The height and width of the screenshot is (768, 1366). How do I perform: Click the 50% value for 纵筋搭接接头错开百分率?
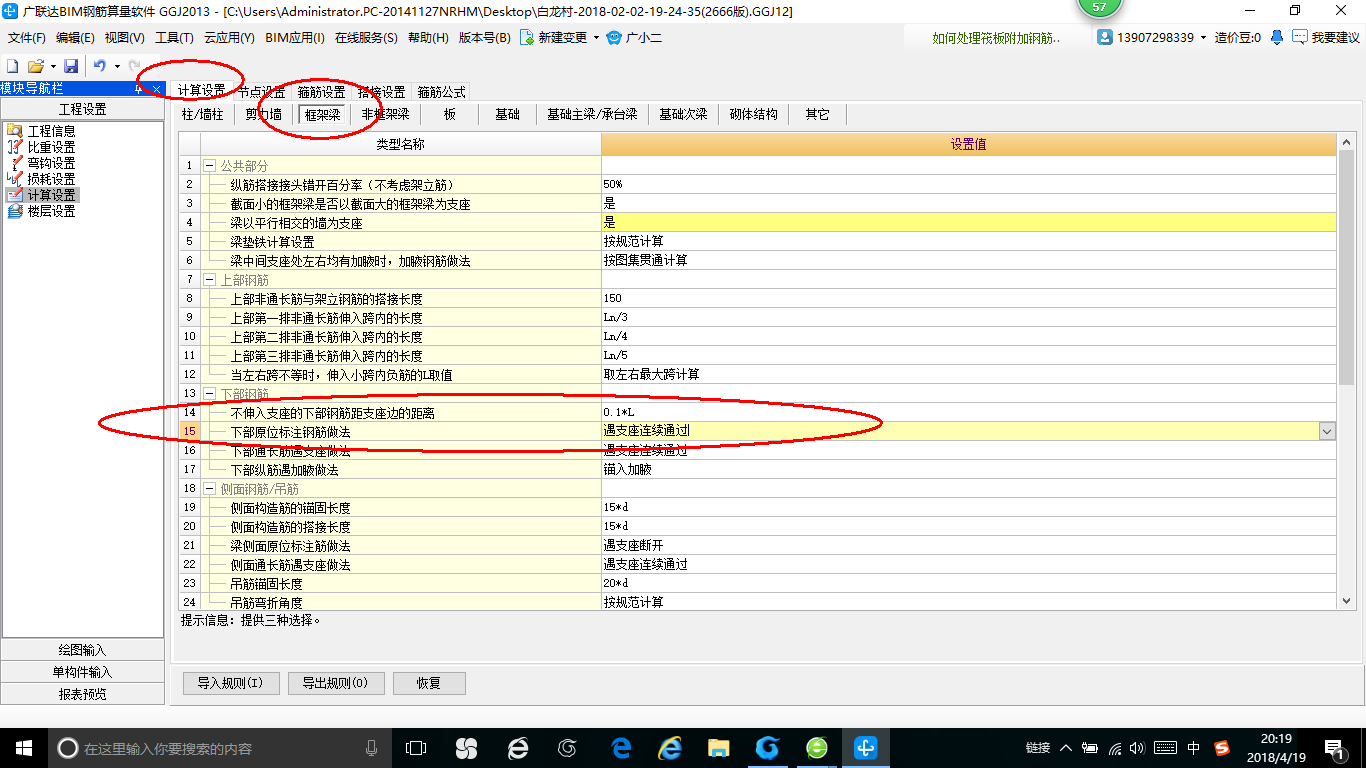point(968,185)
